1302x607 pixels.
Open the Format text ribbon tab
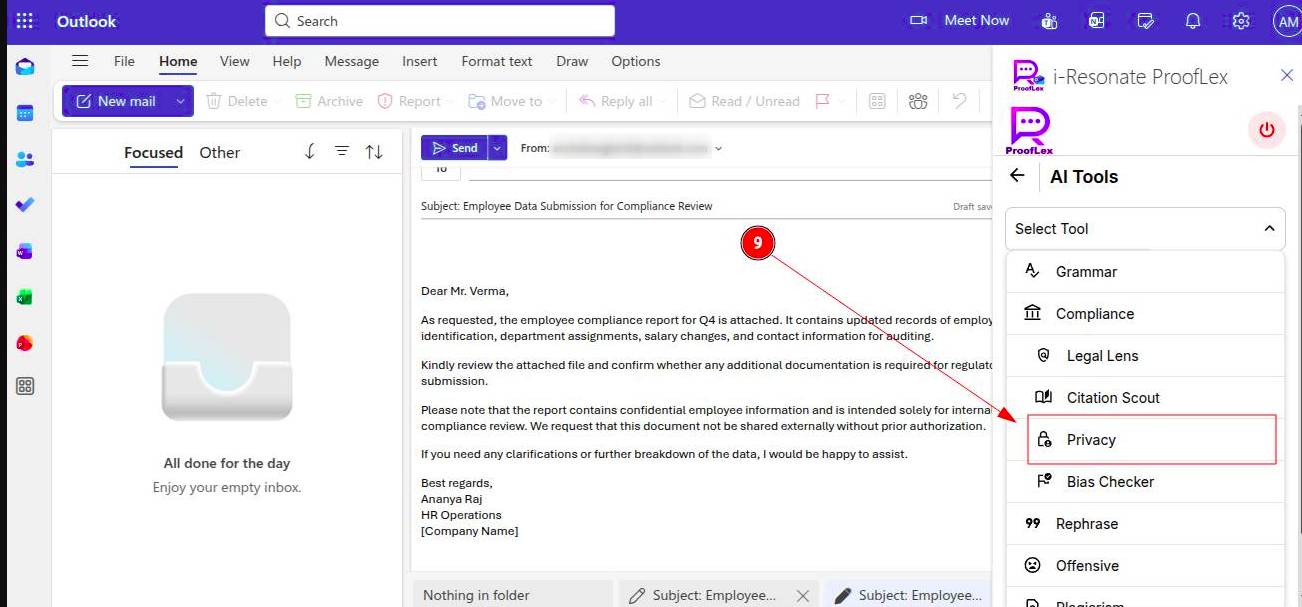pyautogui.click(x=496, y=61)
